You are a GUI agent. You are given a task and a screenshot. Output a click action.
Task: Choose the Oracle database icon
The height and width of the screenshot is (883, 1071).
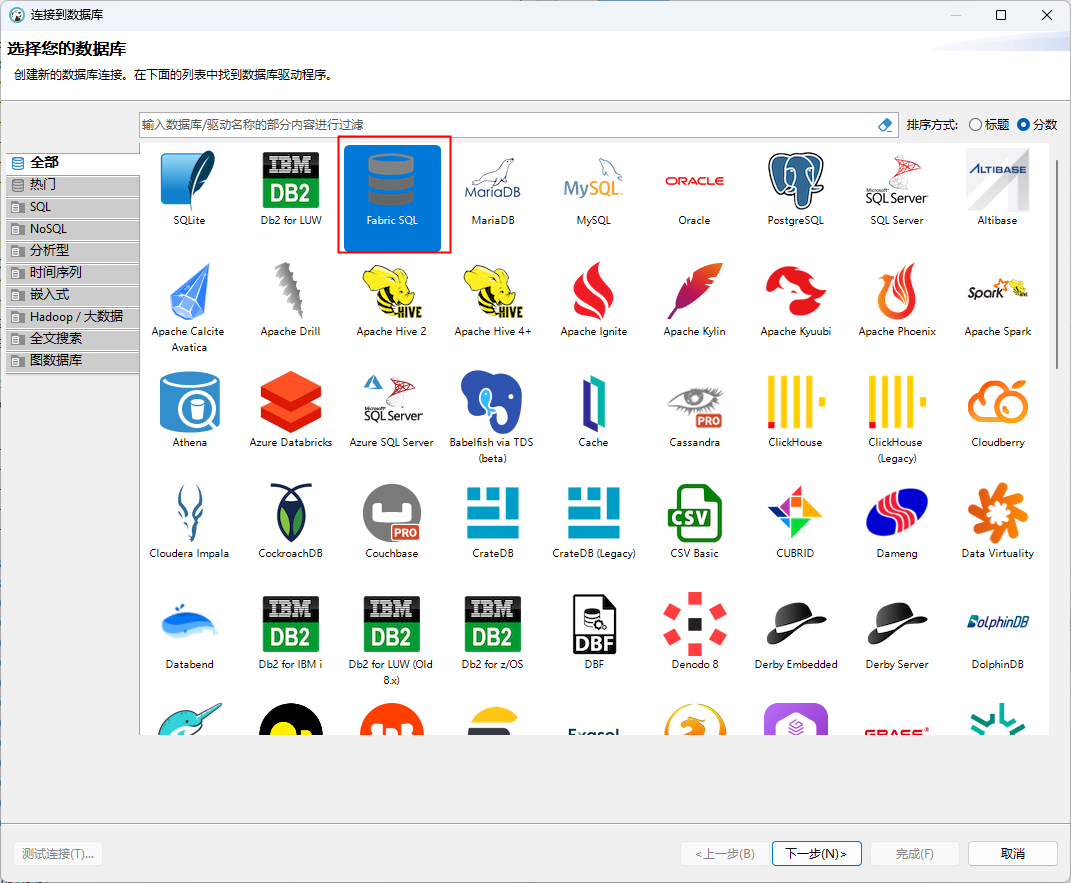694,180
